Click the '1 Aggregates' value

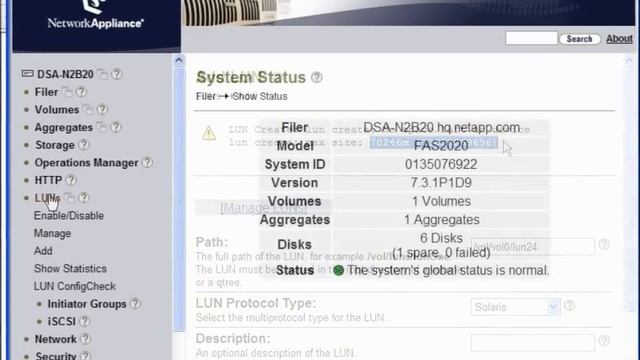point(442,220)
